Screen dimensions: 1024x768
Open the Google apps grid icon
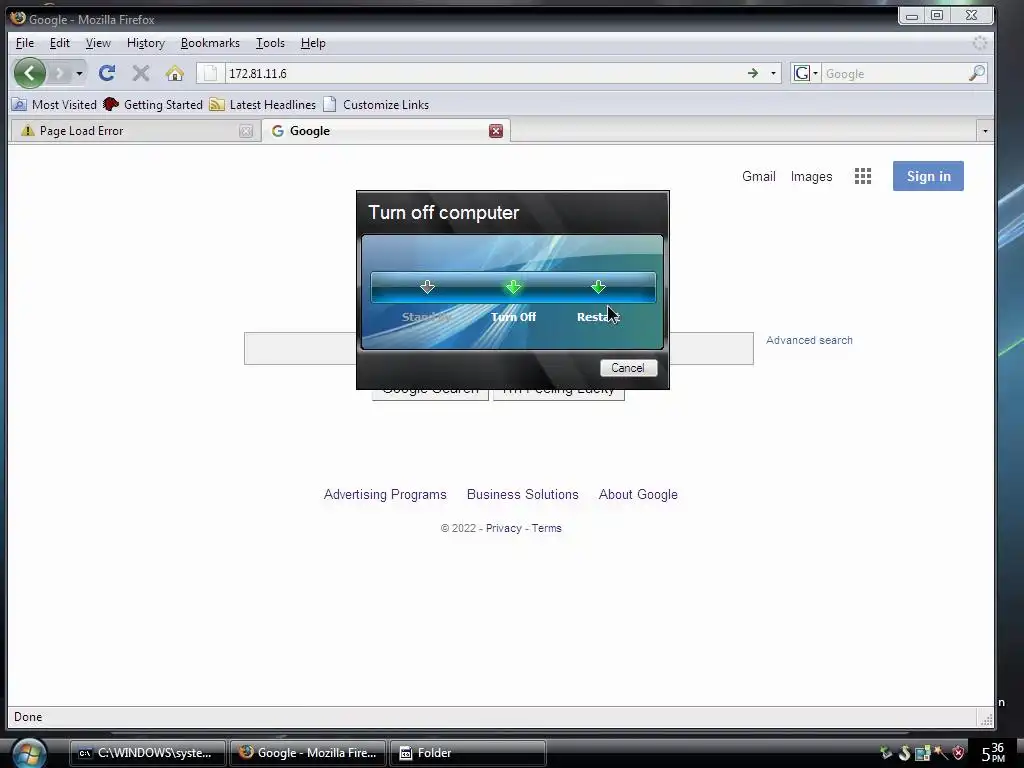863,176
